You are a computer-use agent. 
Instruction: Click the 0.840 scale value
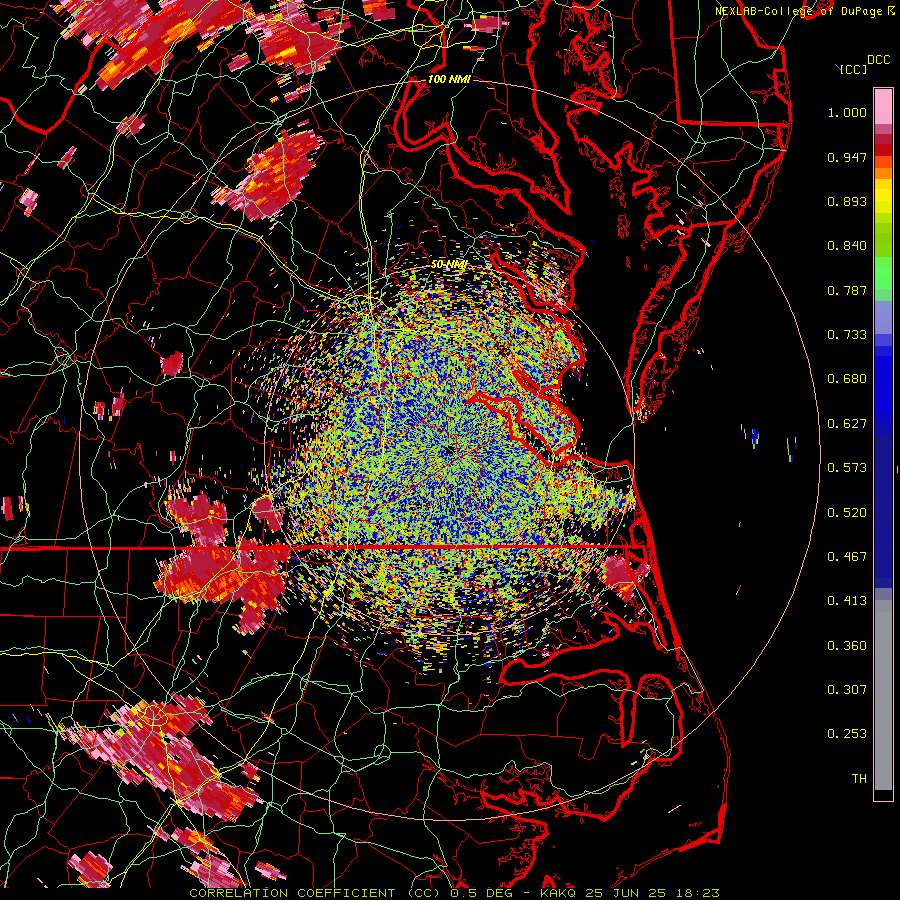click(x=847, y=246)
